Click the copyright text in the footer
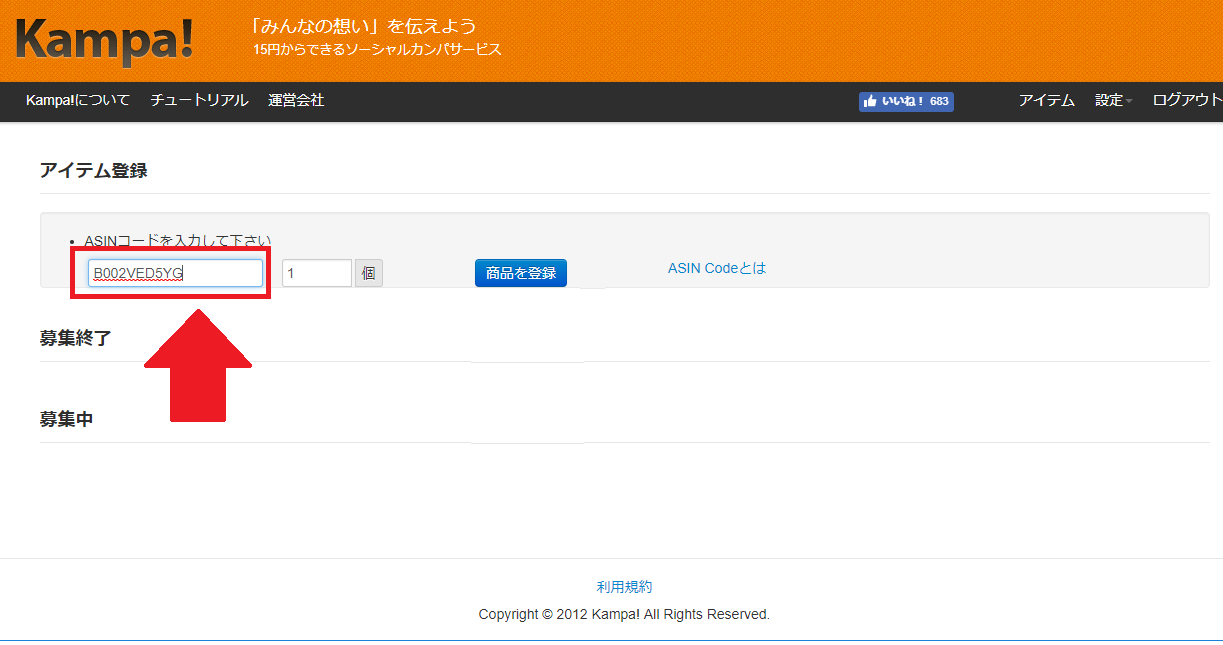 coord(624,614)
